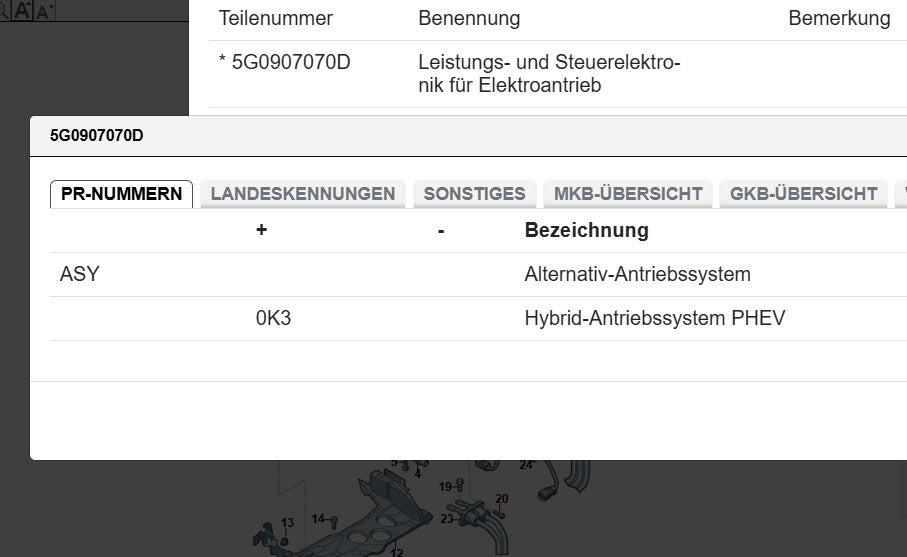Click the Hybrid-Antriebssystem PHEV description
This screenshot has height=557, width=907.
pyautogui.click(x=654, y=319)
